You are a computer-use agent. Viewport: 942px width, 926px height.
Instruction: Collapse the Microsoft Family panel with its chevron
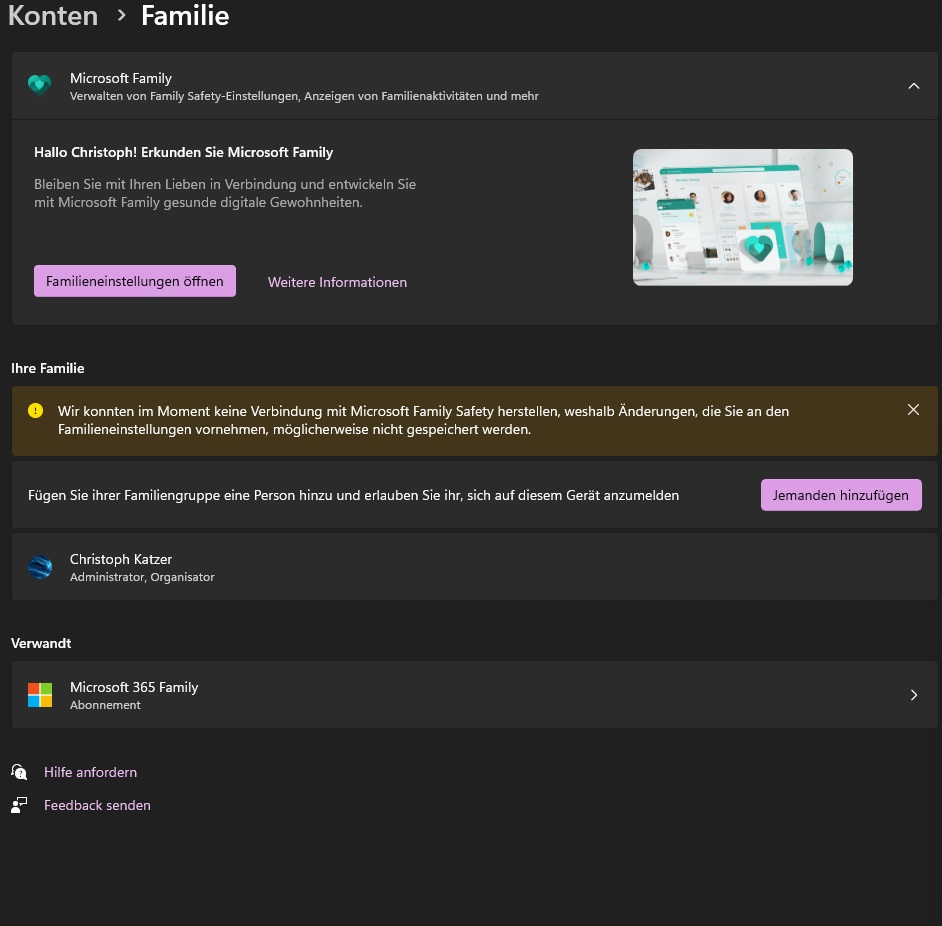[x=913, y=85]
